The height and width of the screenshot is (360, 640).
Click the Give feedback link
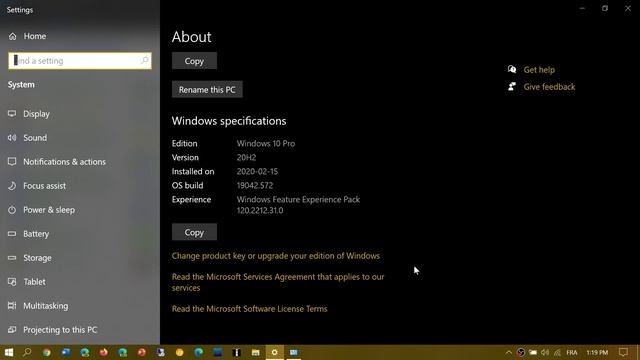pos(549,87)
